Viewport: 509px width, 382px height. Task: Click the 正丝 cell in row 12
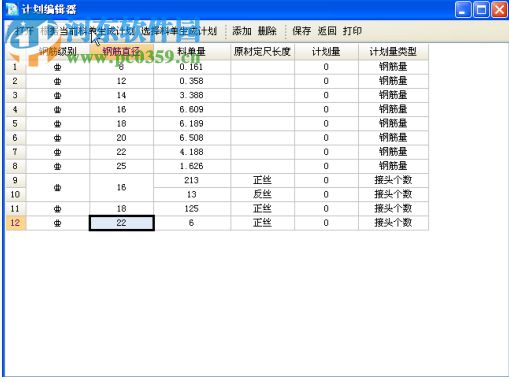tap(262, 223)
